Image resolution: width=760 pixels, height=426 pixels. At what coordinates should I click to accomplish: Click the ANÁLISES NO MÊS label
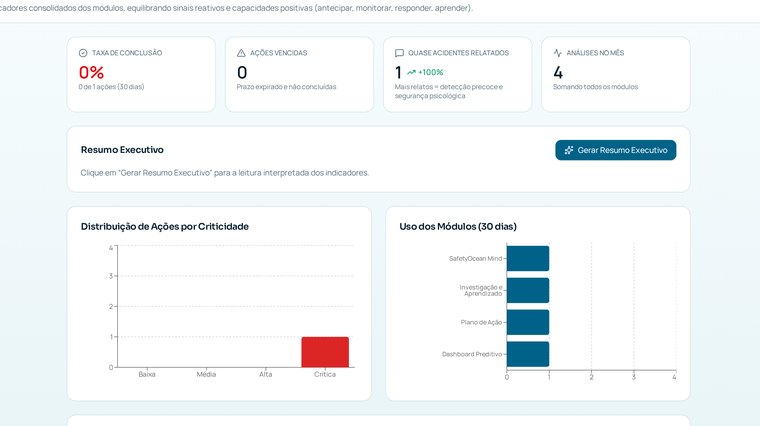coord(595,53)
